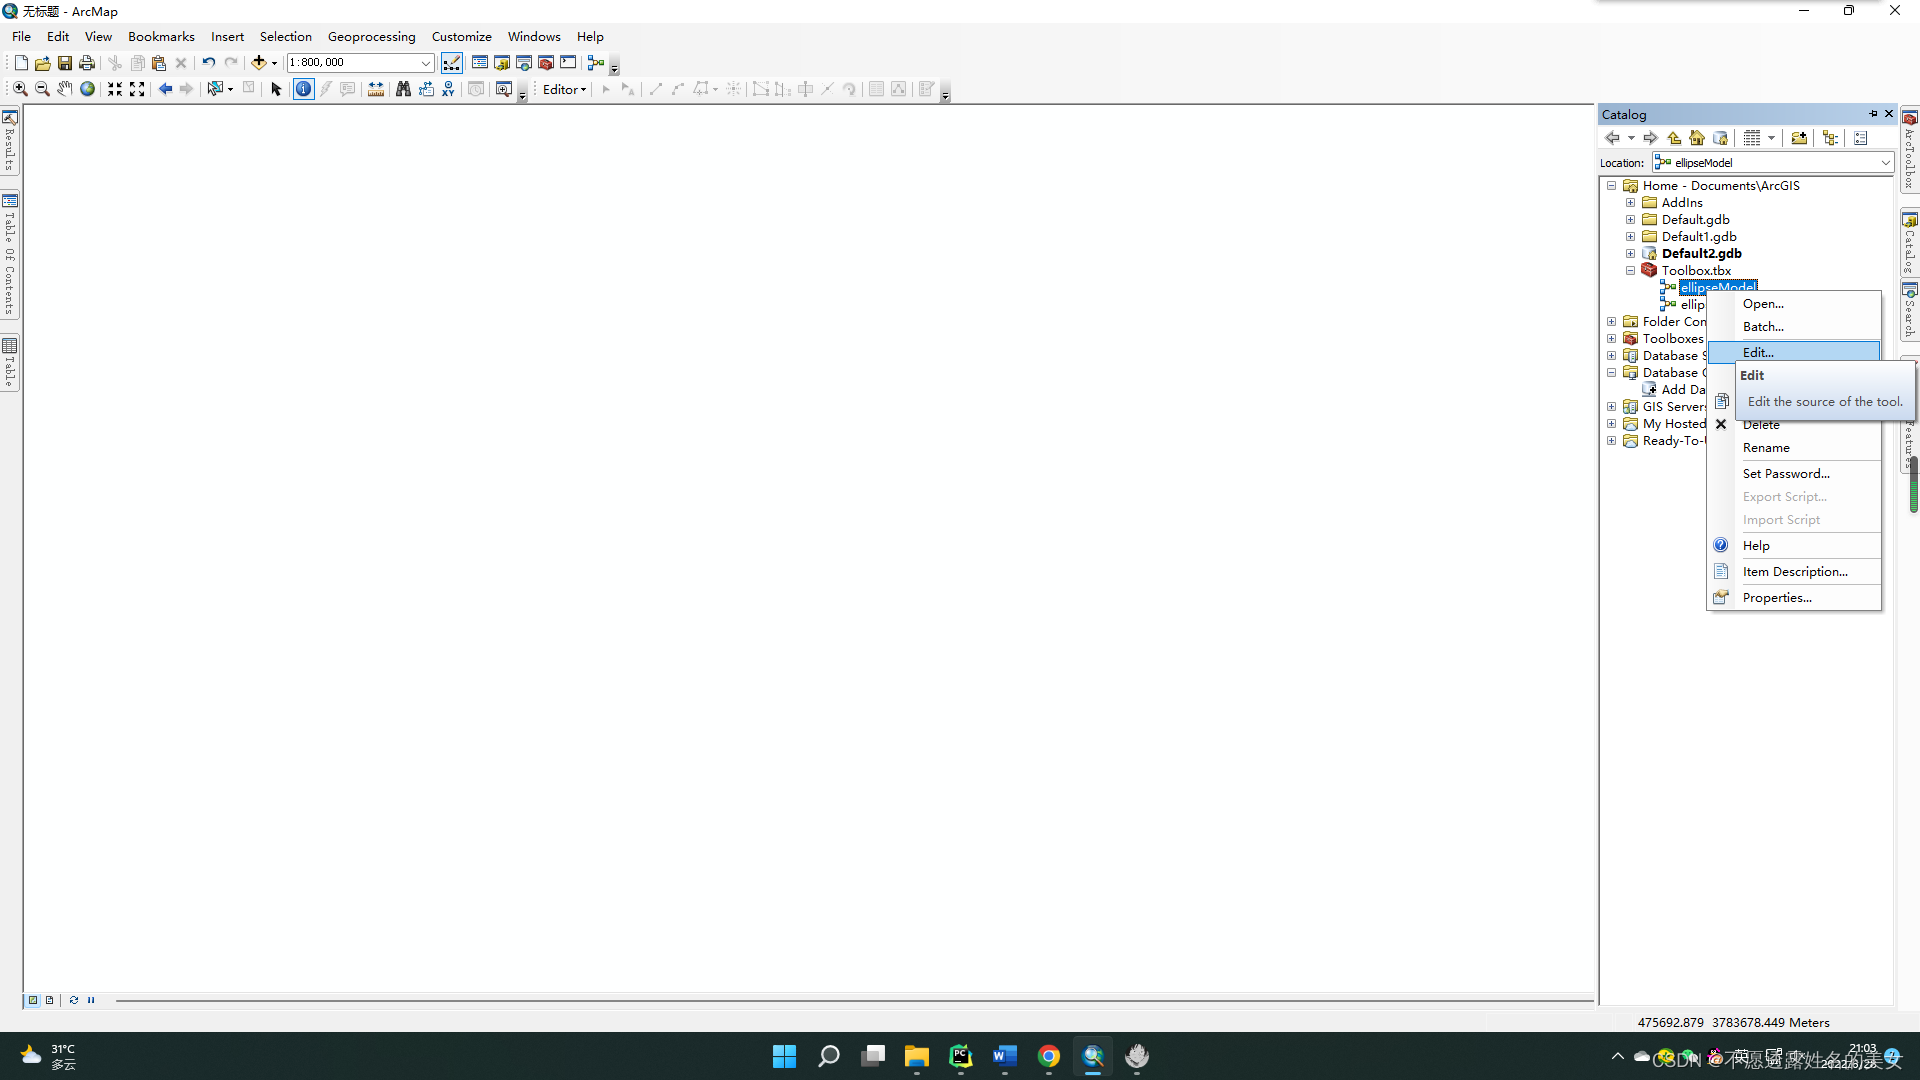Click Properties... in the context menu
The width and height of the screenshot is (1920, 1080).
[1776, 598]
